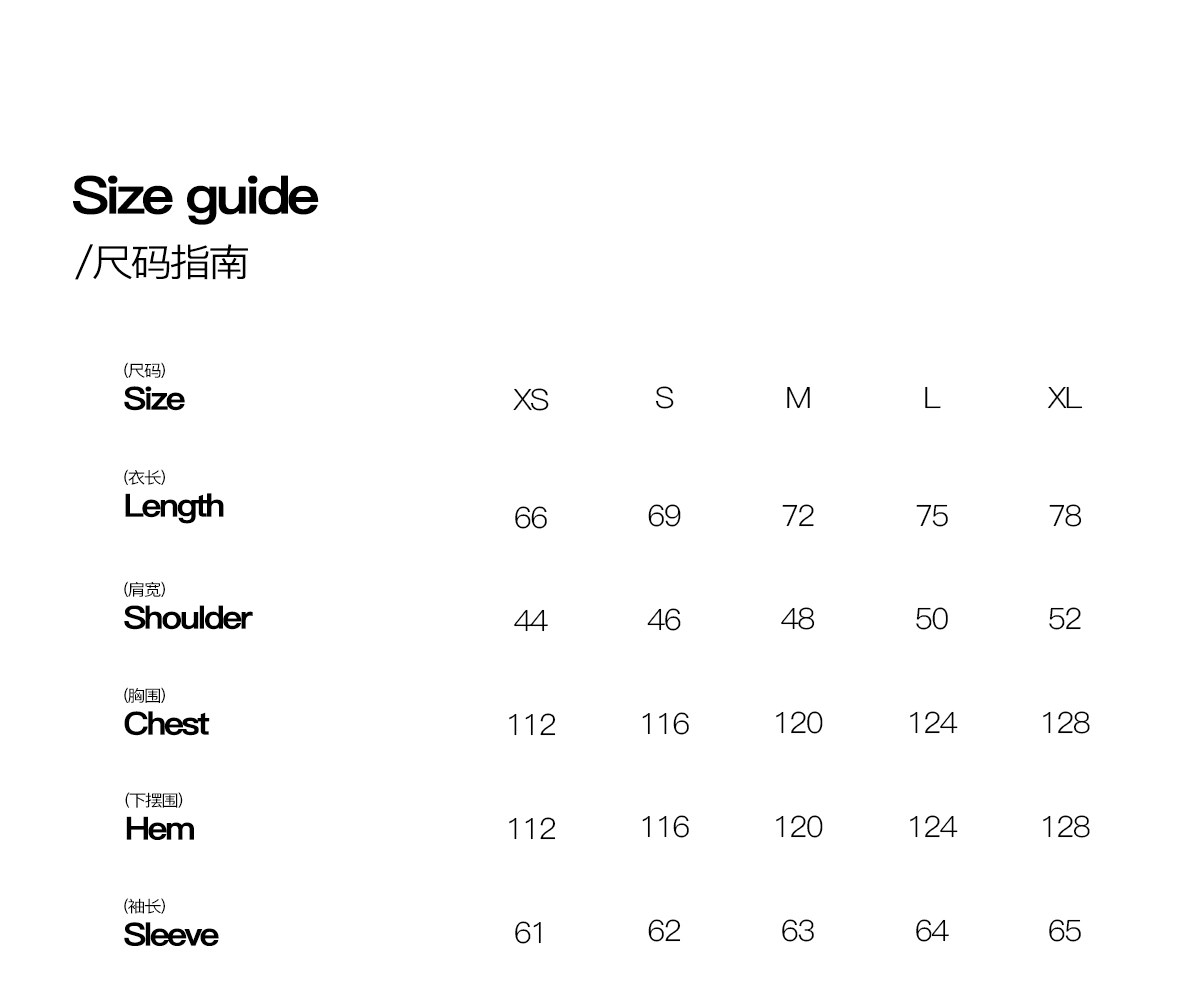The width and height of the screenshot is (1200, 1000).
Task: Click the "Size guide" heading
Action: click(195, 196)
